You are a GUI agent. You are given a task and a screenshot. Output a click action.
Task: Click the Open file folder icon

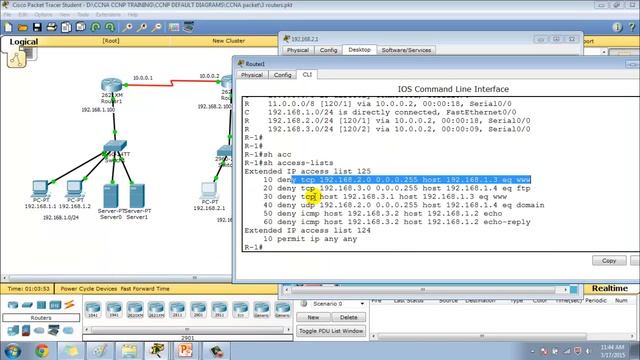(22, 27)
